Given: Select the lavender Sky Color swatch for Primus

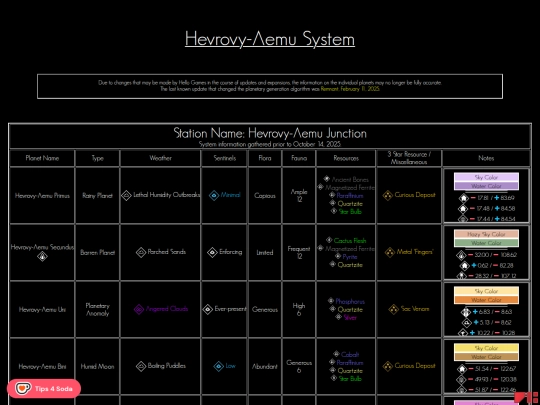Looking at the screenshot, I should click(486, 177).
